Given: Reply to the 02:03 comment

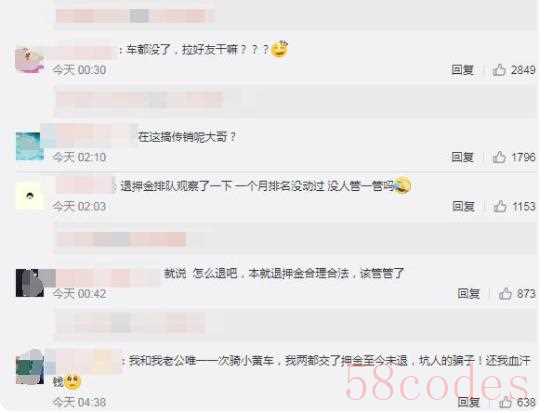Looking at the screenshot, I should pos(463,206).
